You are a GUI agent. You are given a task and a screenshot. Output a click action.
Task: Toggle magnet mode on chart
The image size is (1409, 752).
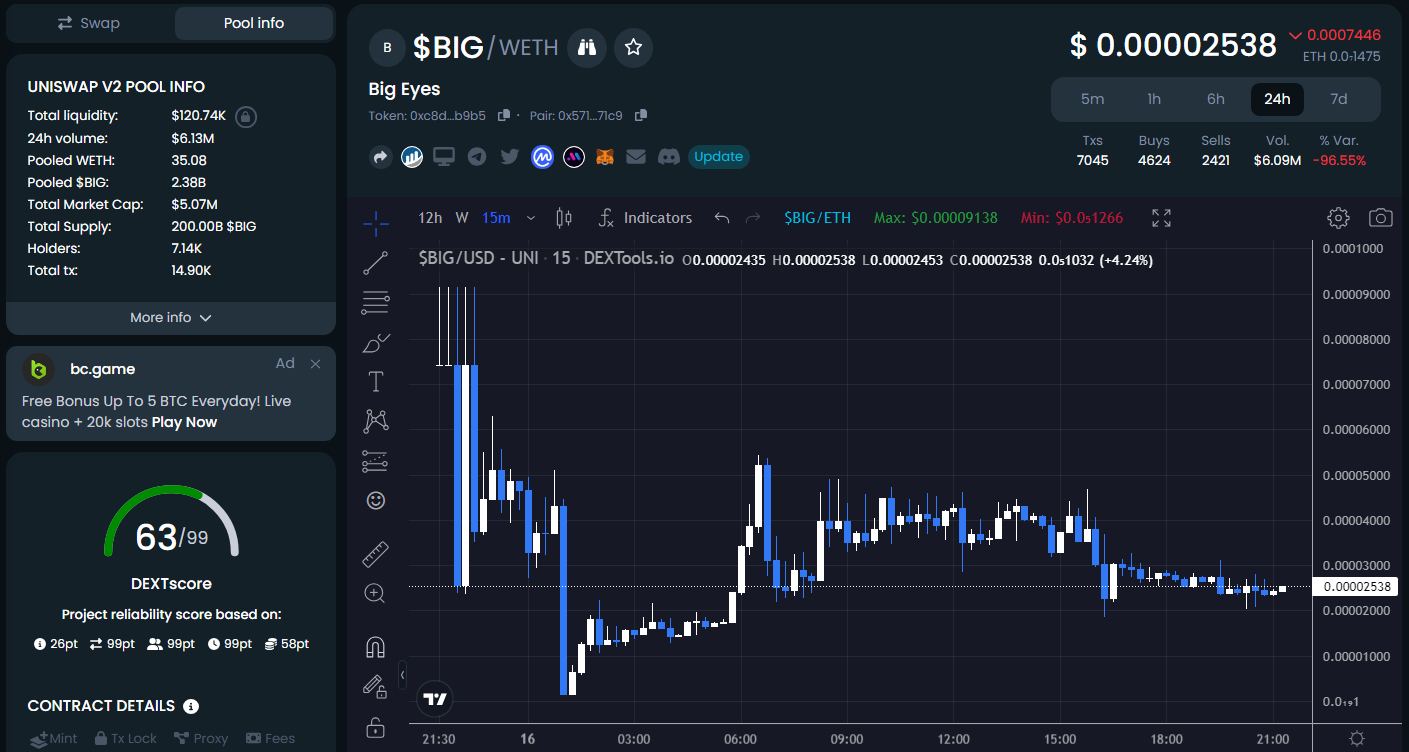375,647
